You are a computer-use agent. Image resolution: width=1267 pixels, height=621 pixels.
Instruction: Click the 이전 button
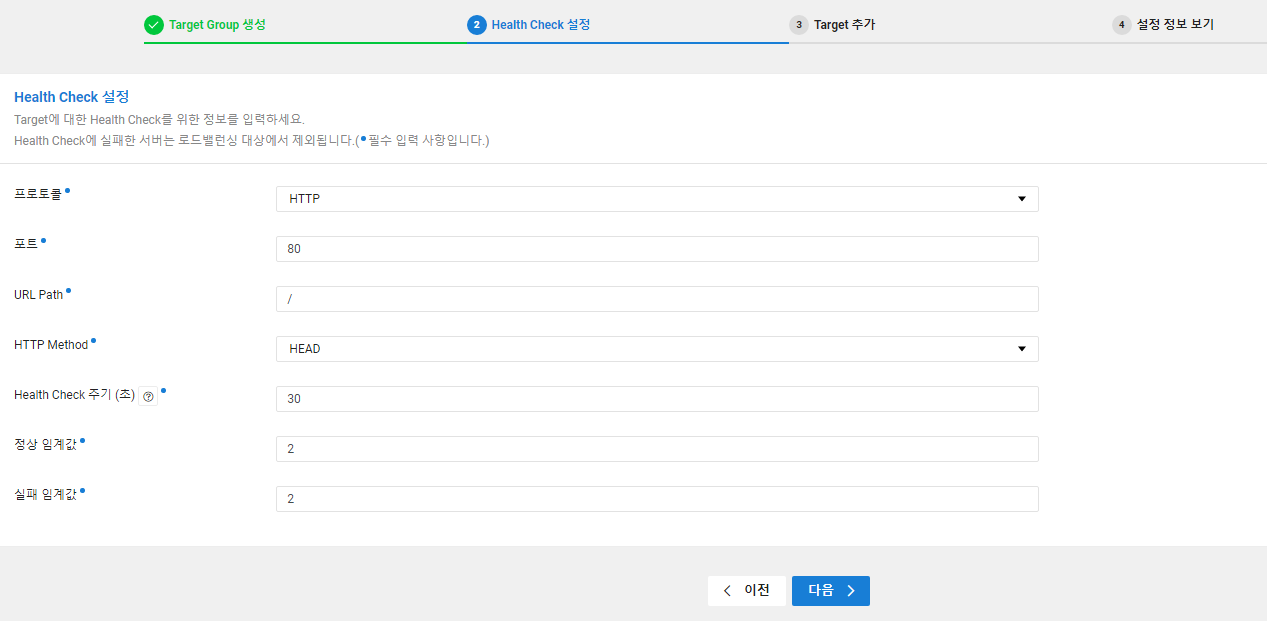pos(747,591)
